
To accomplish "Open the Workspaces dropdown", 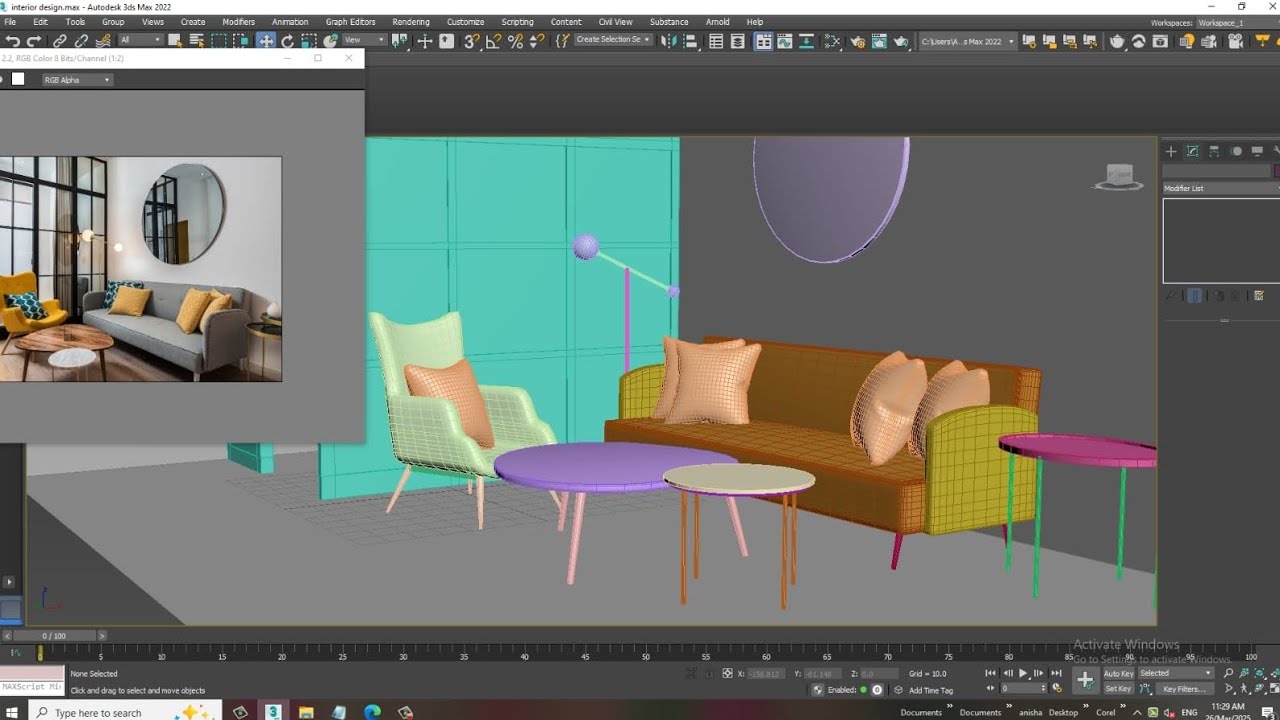I will (x=1238, y=23).
